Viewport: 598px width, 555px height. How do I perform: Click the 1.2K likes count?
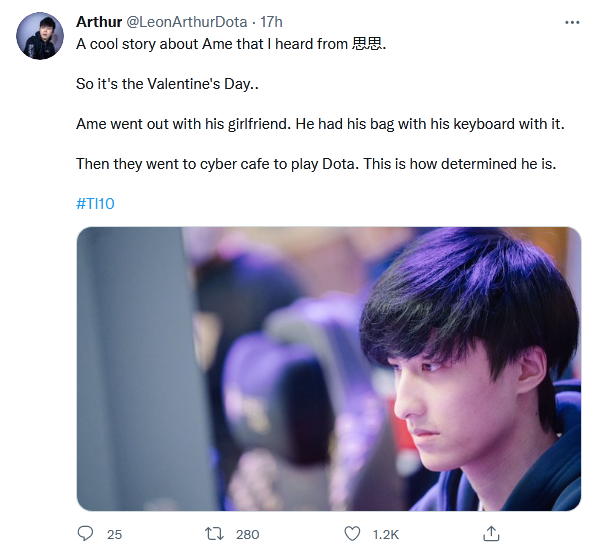pos(386,534)
